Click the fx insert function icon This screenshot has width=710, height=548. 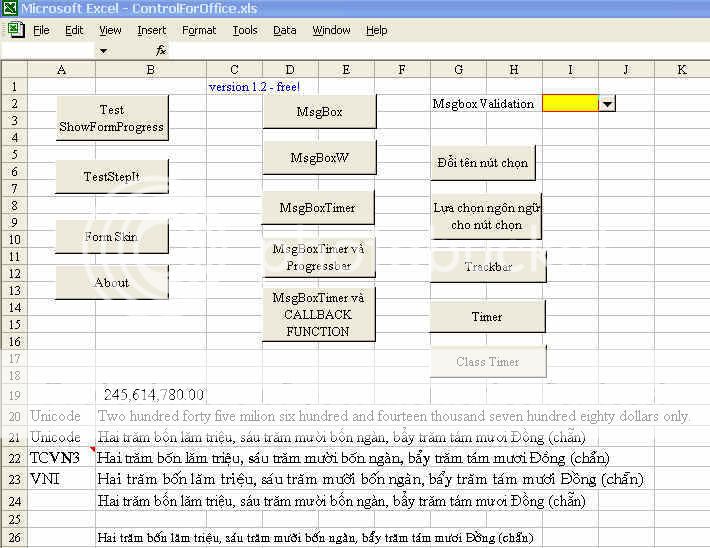tap(160, 50)
